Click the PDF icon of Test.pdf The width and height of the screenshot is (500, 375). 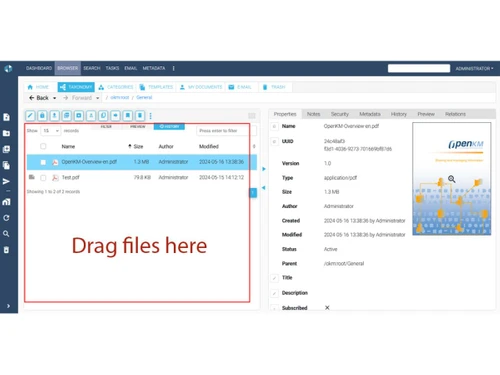[55, 178]
